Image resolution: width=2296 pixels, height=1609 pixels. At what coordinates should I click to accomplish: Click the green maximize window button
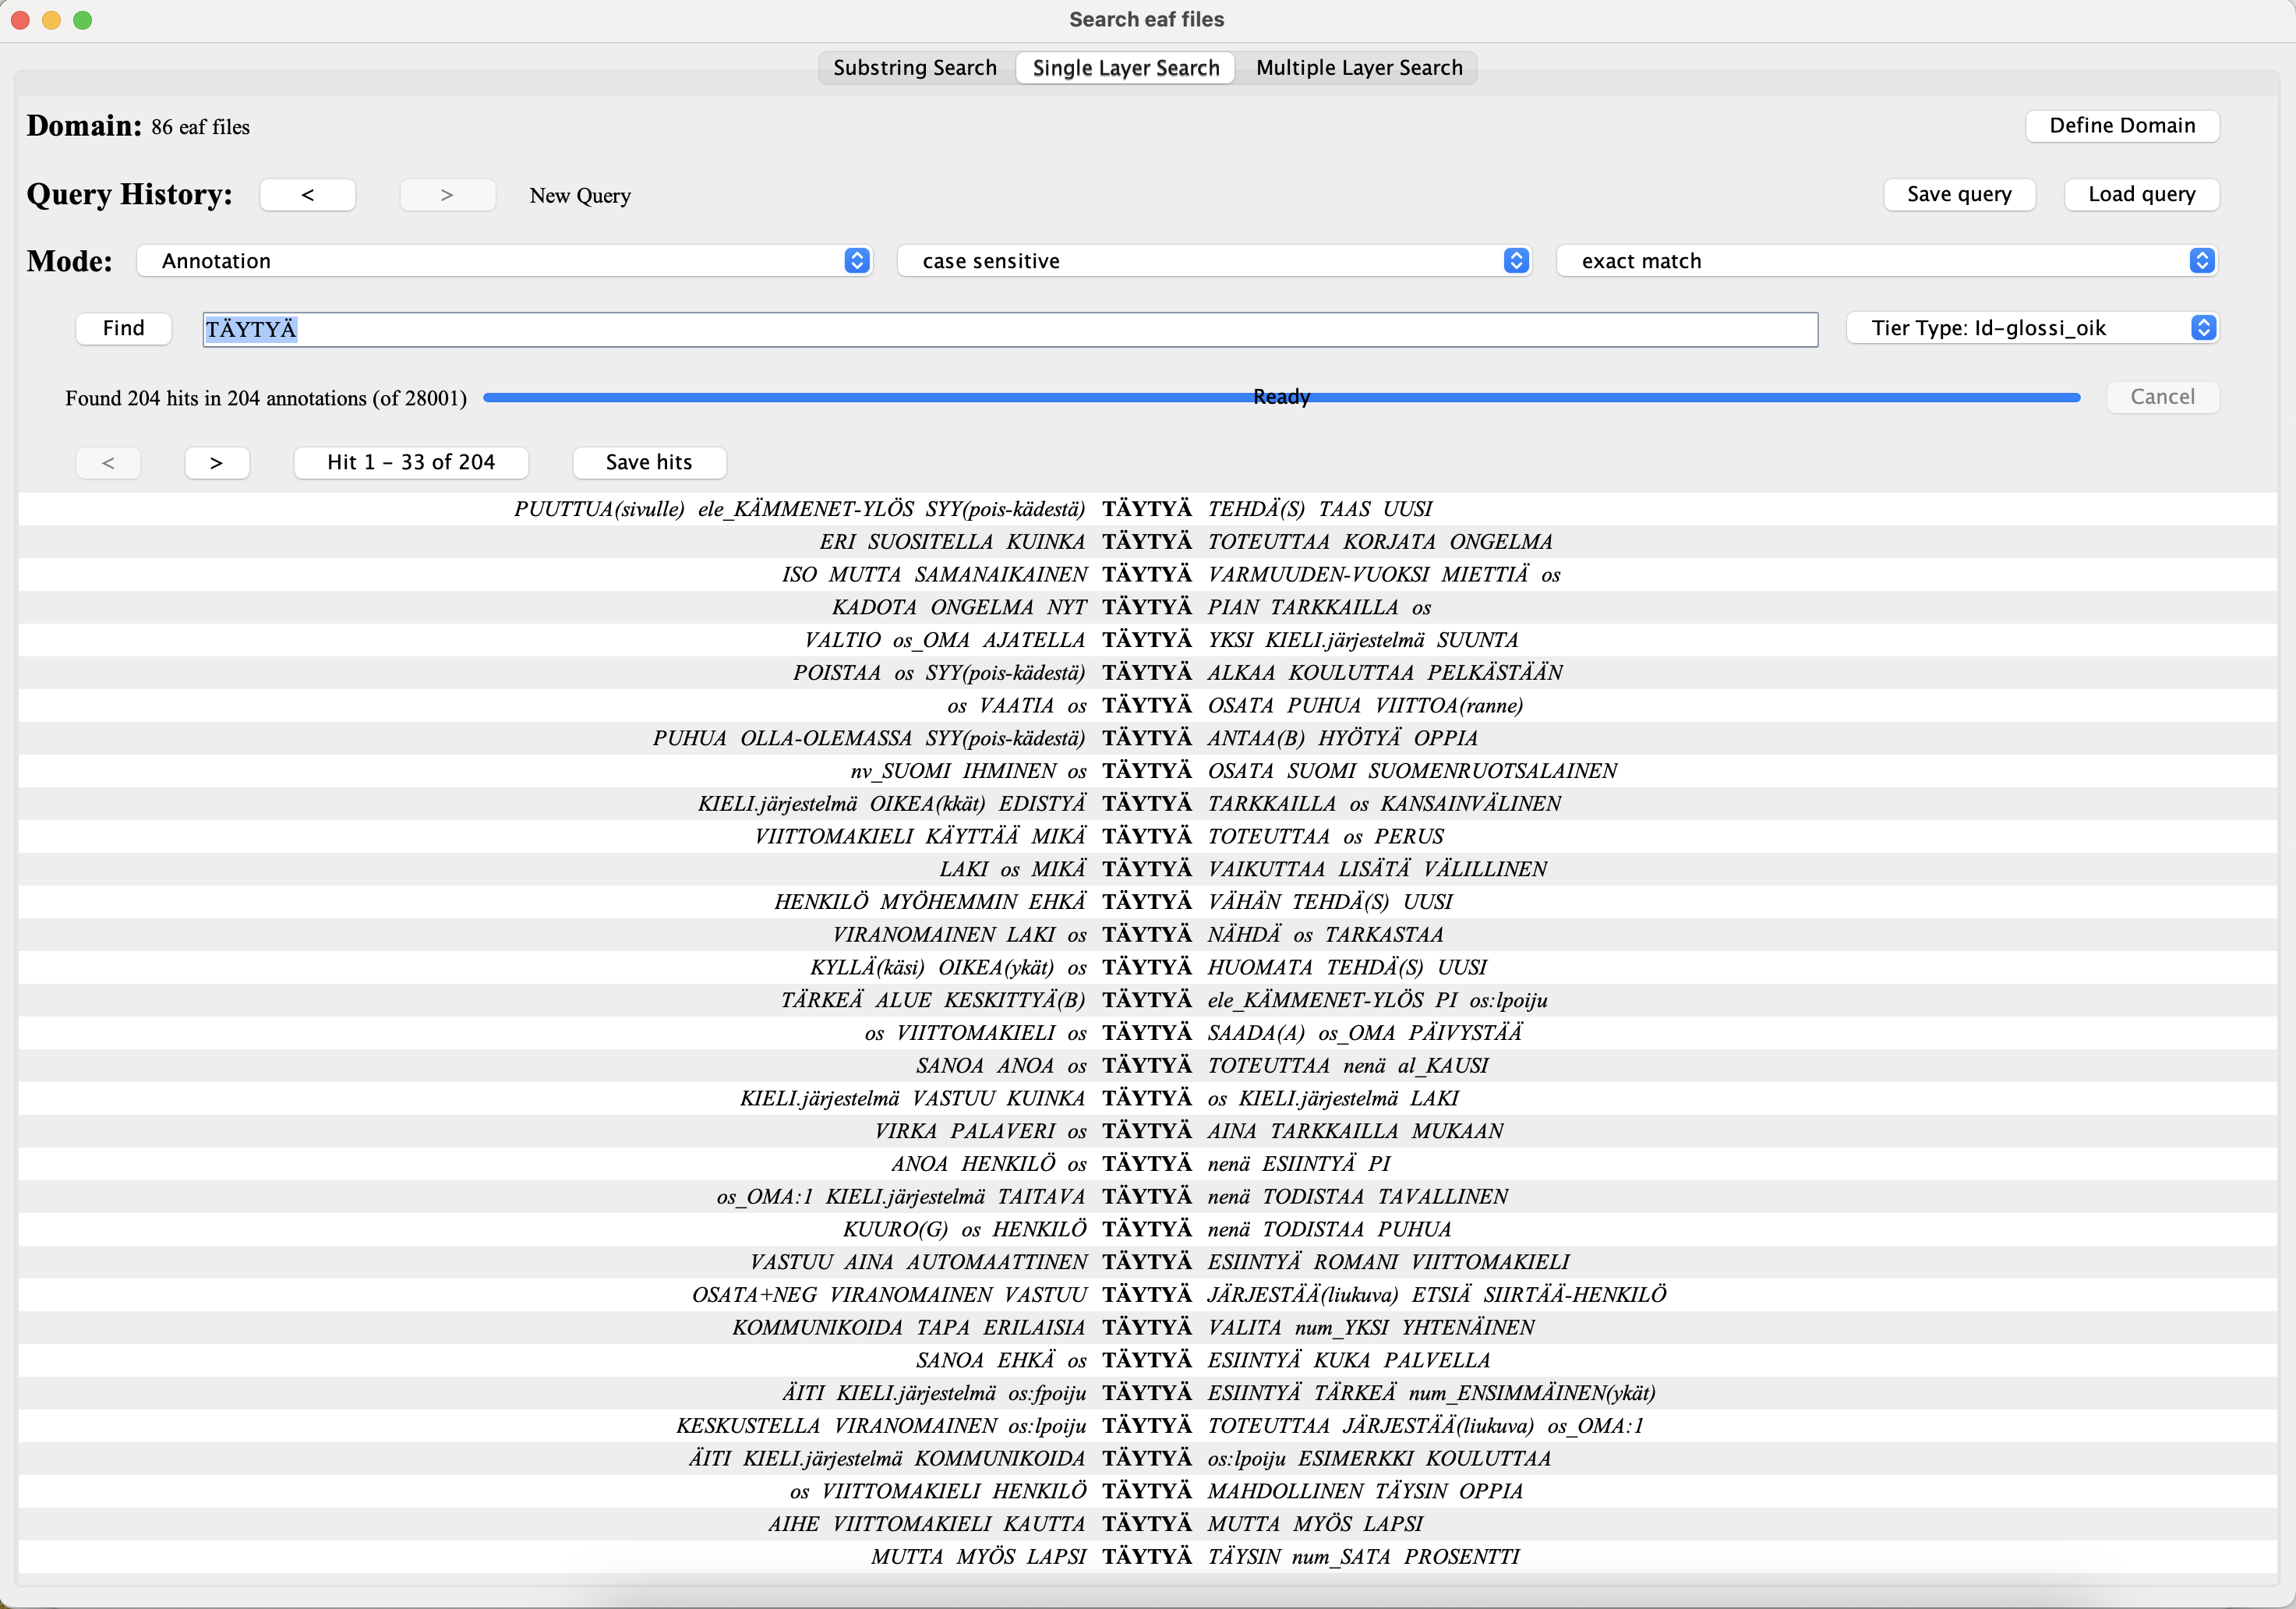(x=83, y=20)
